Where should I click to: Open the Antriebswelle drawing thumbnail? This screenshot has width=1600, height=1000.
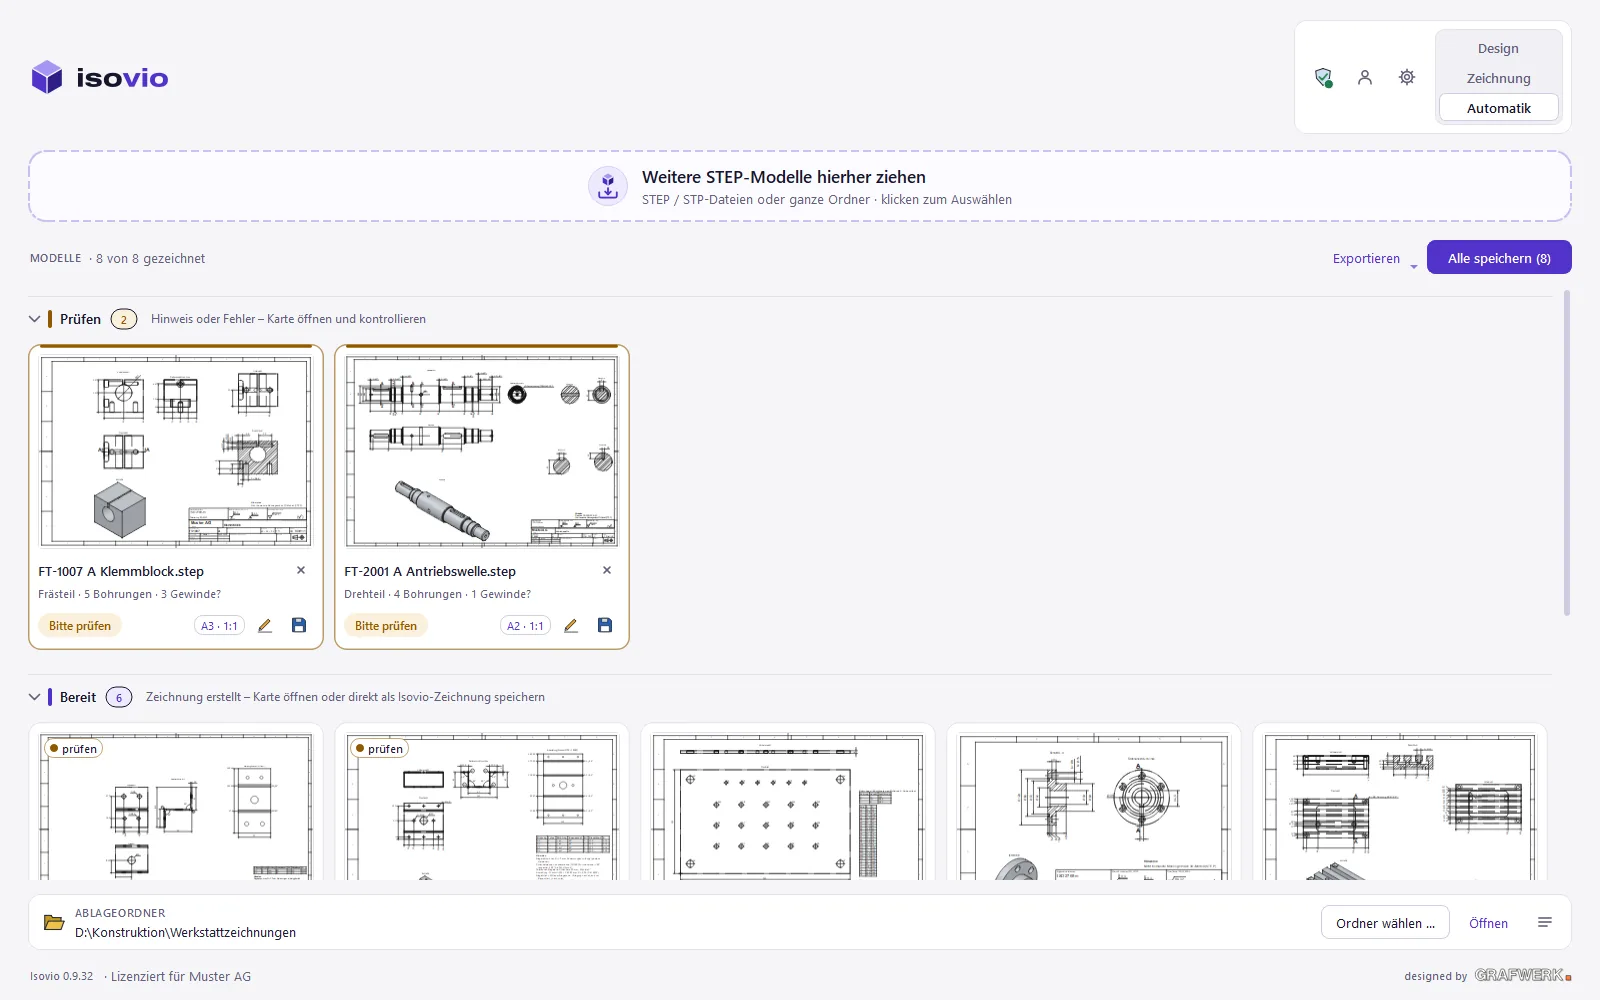pyautogui.click(x=482, y=452)
